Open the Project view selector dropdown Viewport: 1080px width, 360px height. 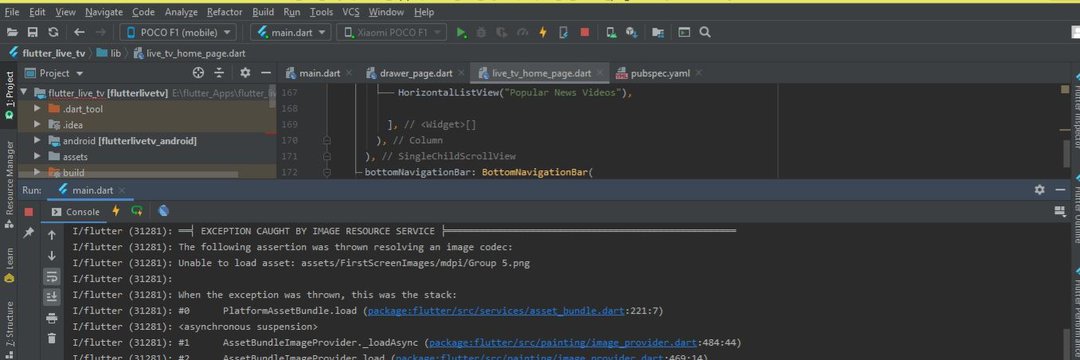54,73
